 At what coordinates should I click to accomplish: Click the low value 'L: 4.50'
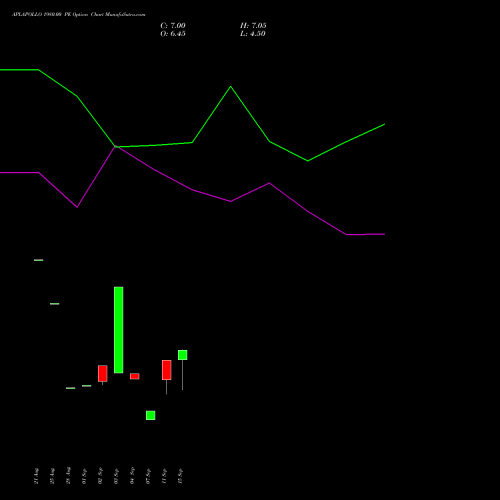[x=253, y=34]
